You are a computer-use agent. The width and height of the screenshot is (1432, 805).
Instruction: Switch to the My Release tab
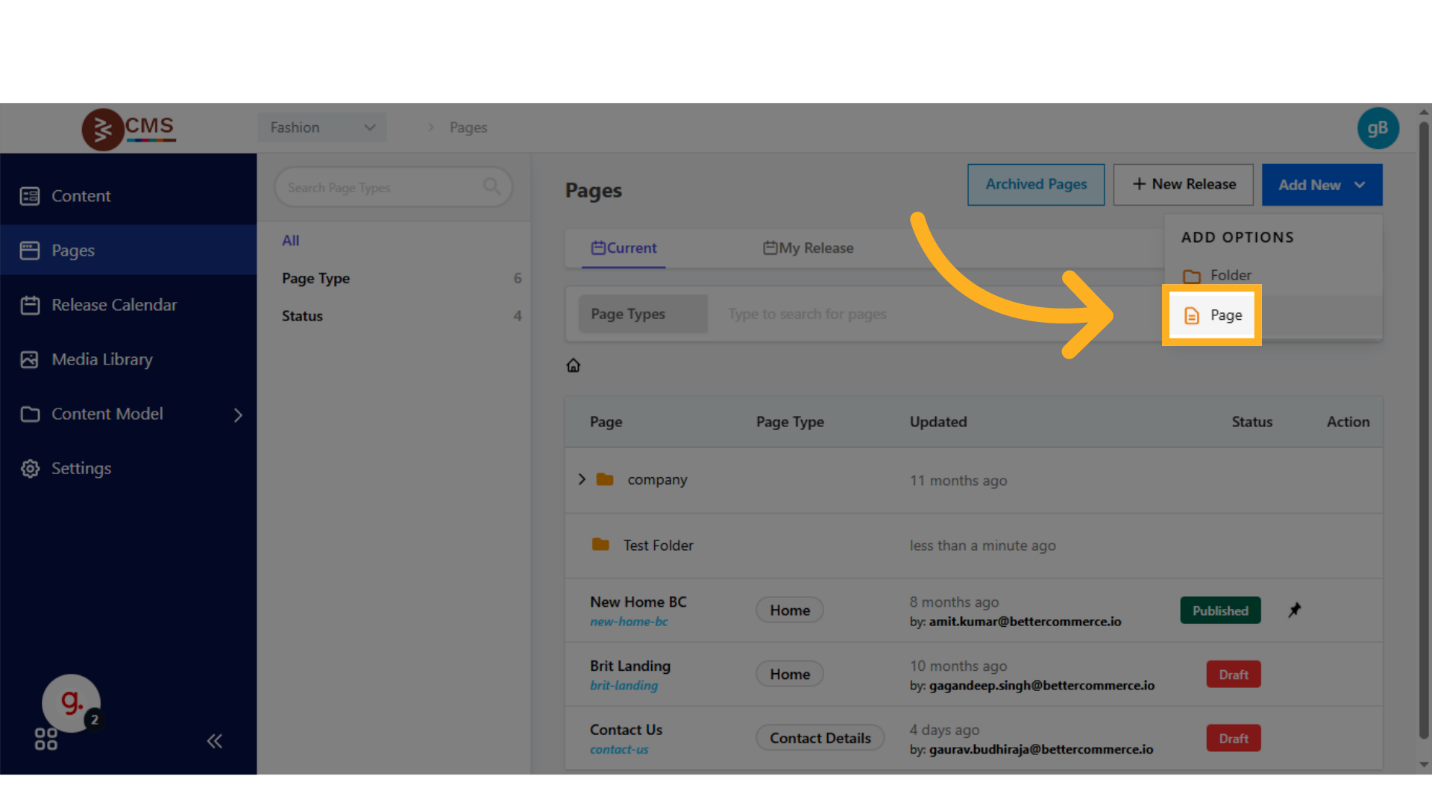coord(808,248)
